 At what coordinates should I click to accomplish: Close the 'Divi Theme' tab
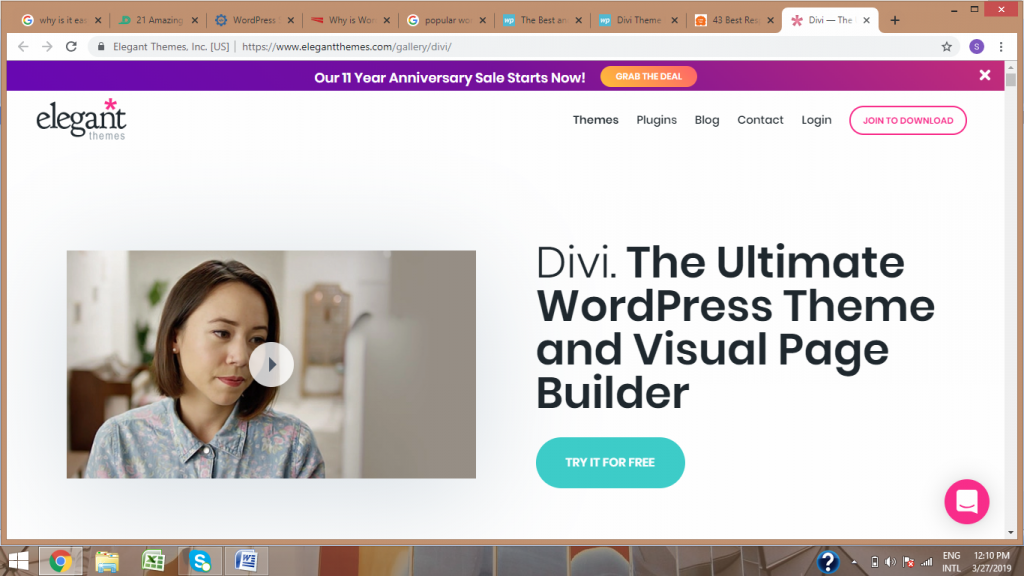pyautogui.click(x=675, y=20)
